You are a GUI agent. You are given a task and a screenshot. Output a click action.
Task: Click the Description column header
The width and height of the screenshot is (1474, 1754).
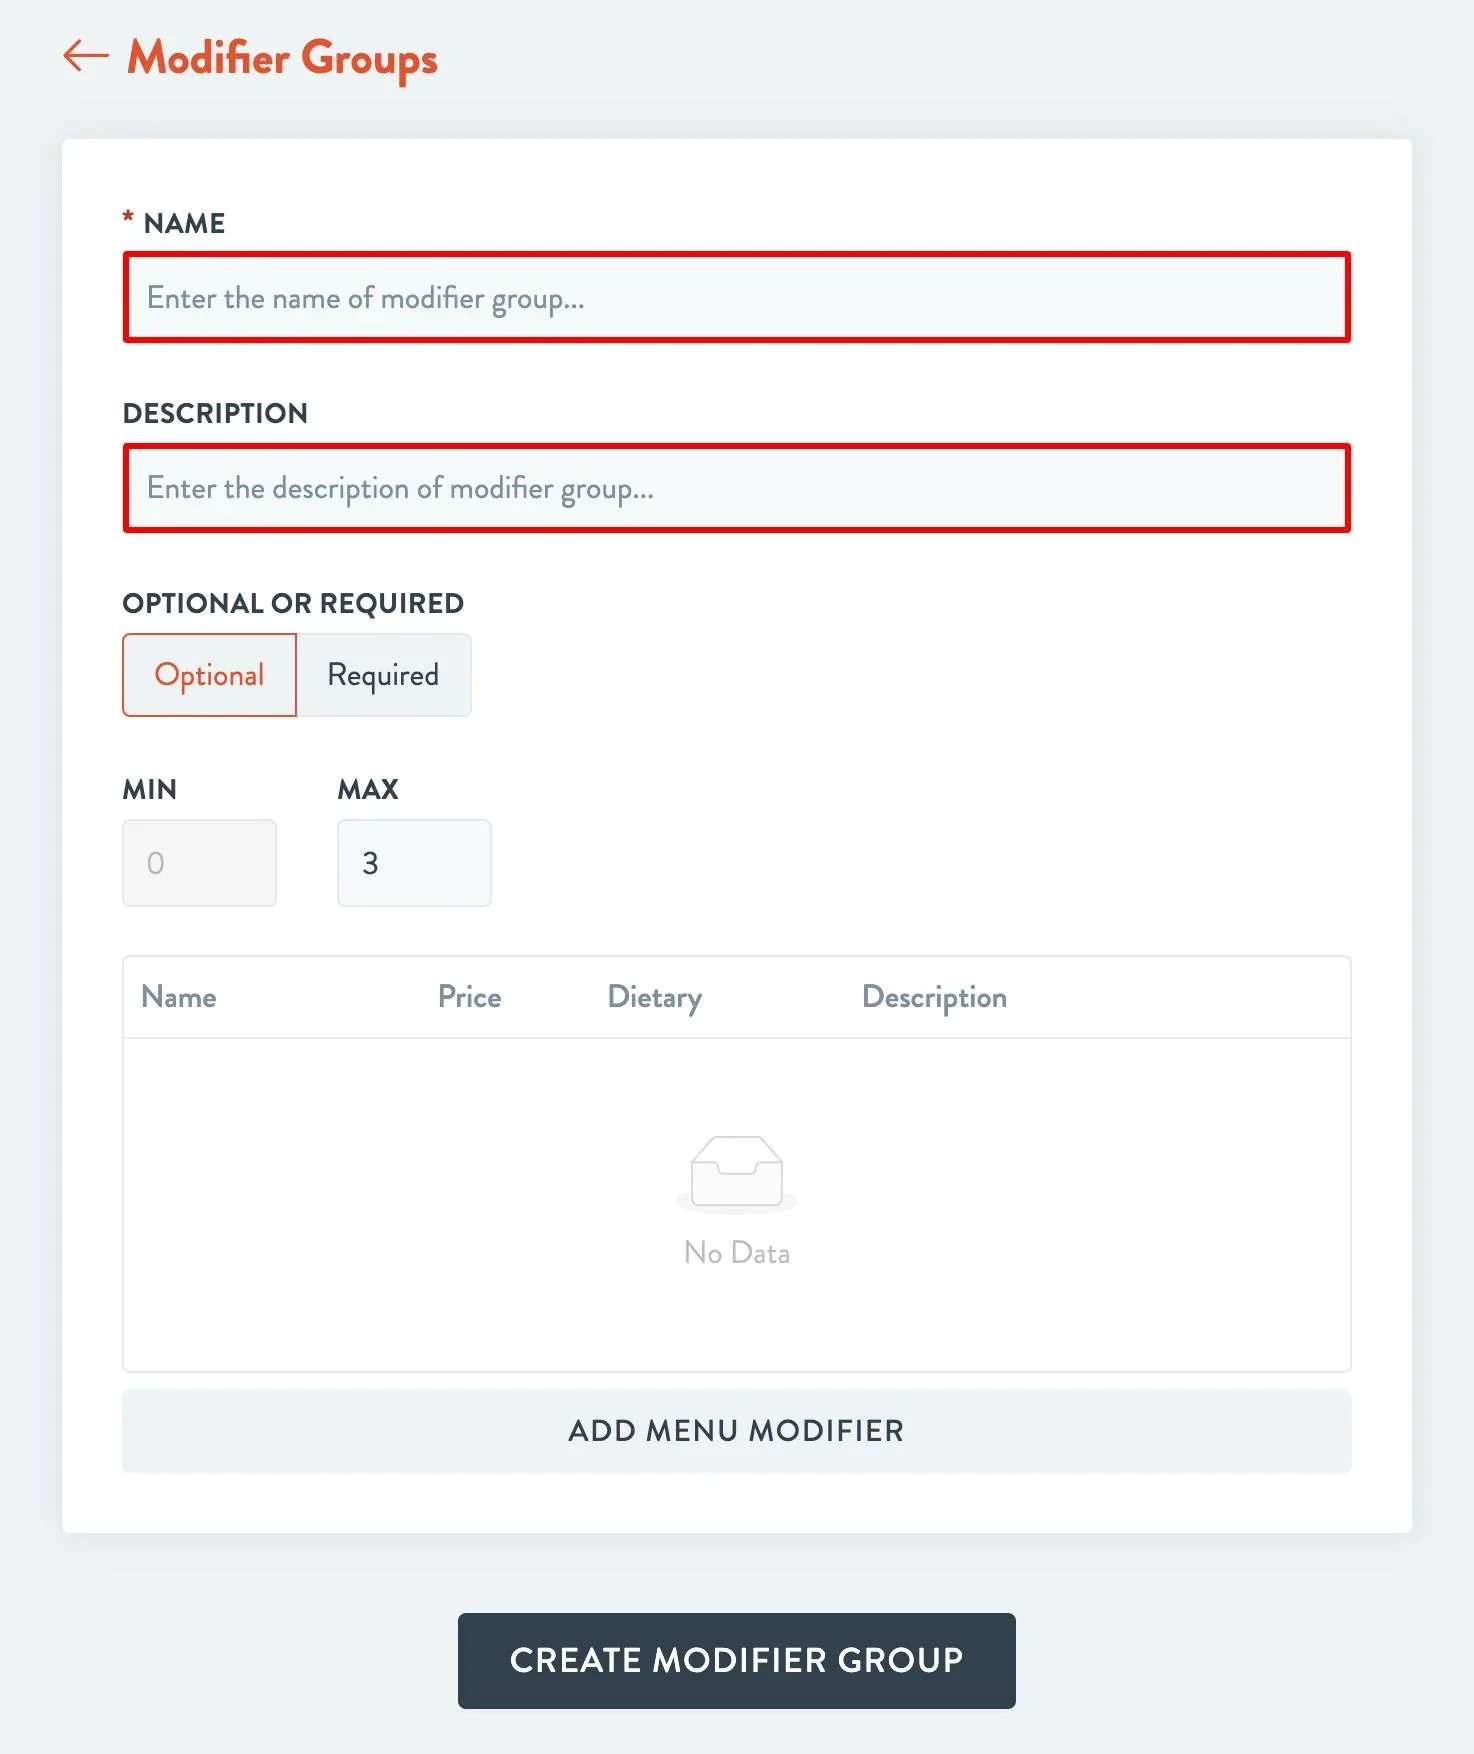coord(935,998)
